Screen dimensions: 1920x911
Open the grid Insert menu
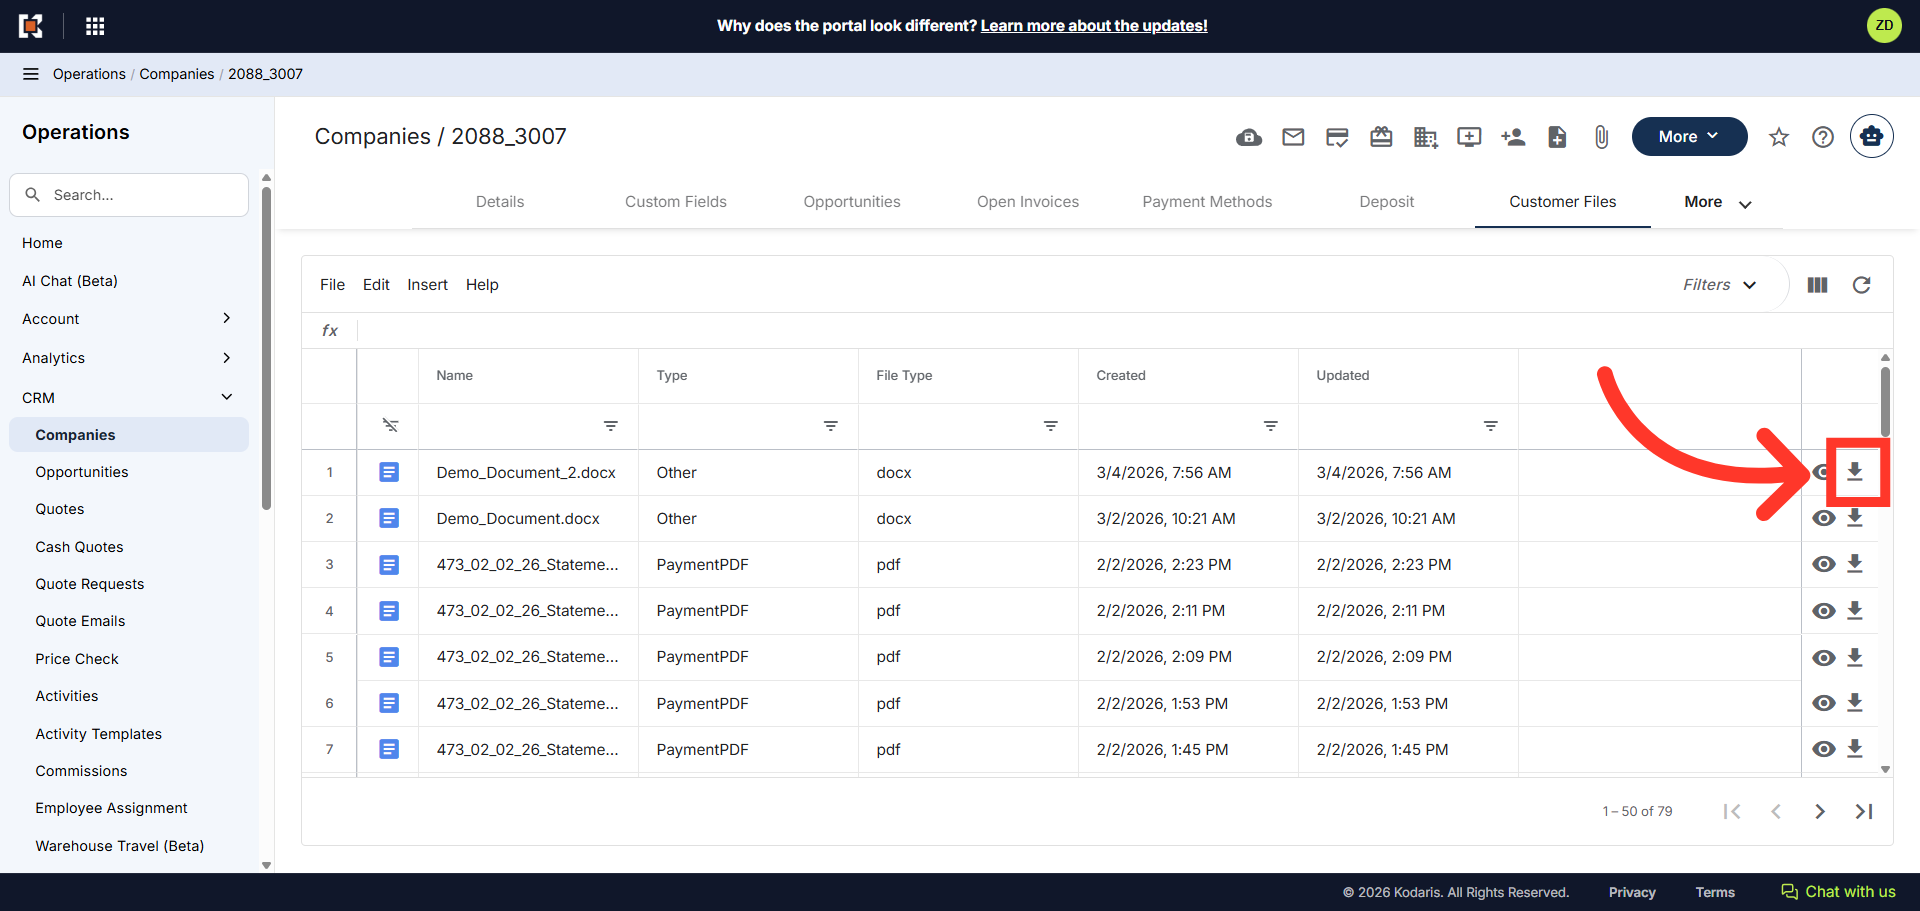[x=427, y=285]
